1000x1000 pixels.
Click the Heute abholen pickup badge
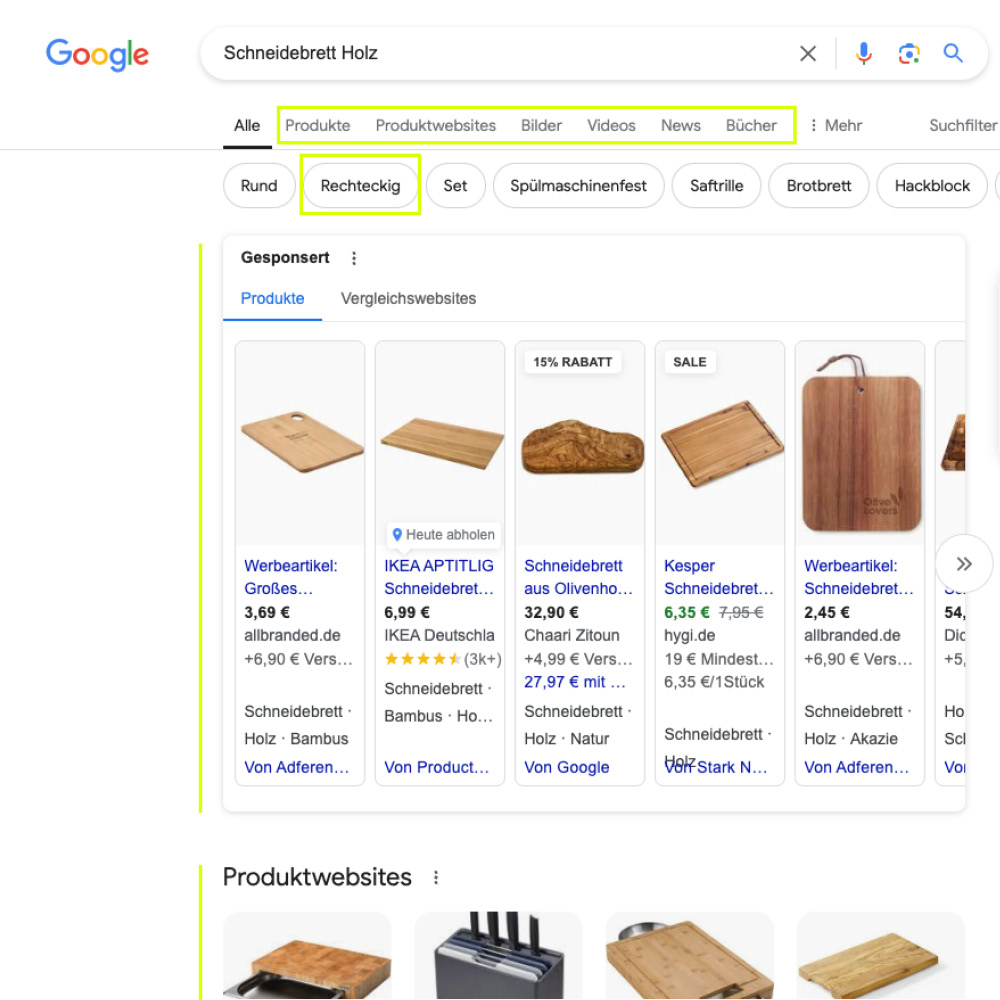tap(444, 534)
